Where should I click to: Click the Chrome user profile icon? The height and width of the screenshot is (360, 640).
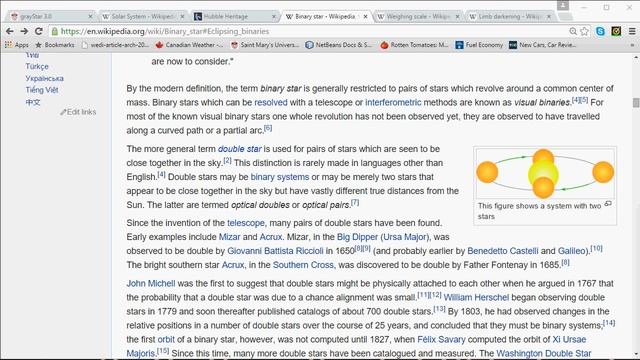point(563,5)
